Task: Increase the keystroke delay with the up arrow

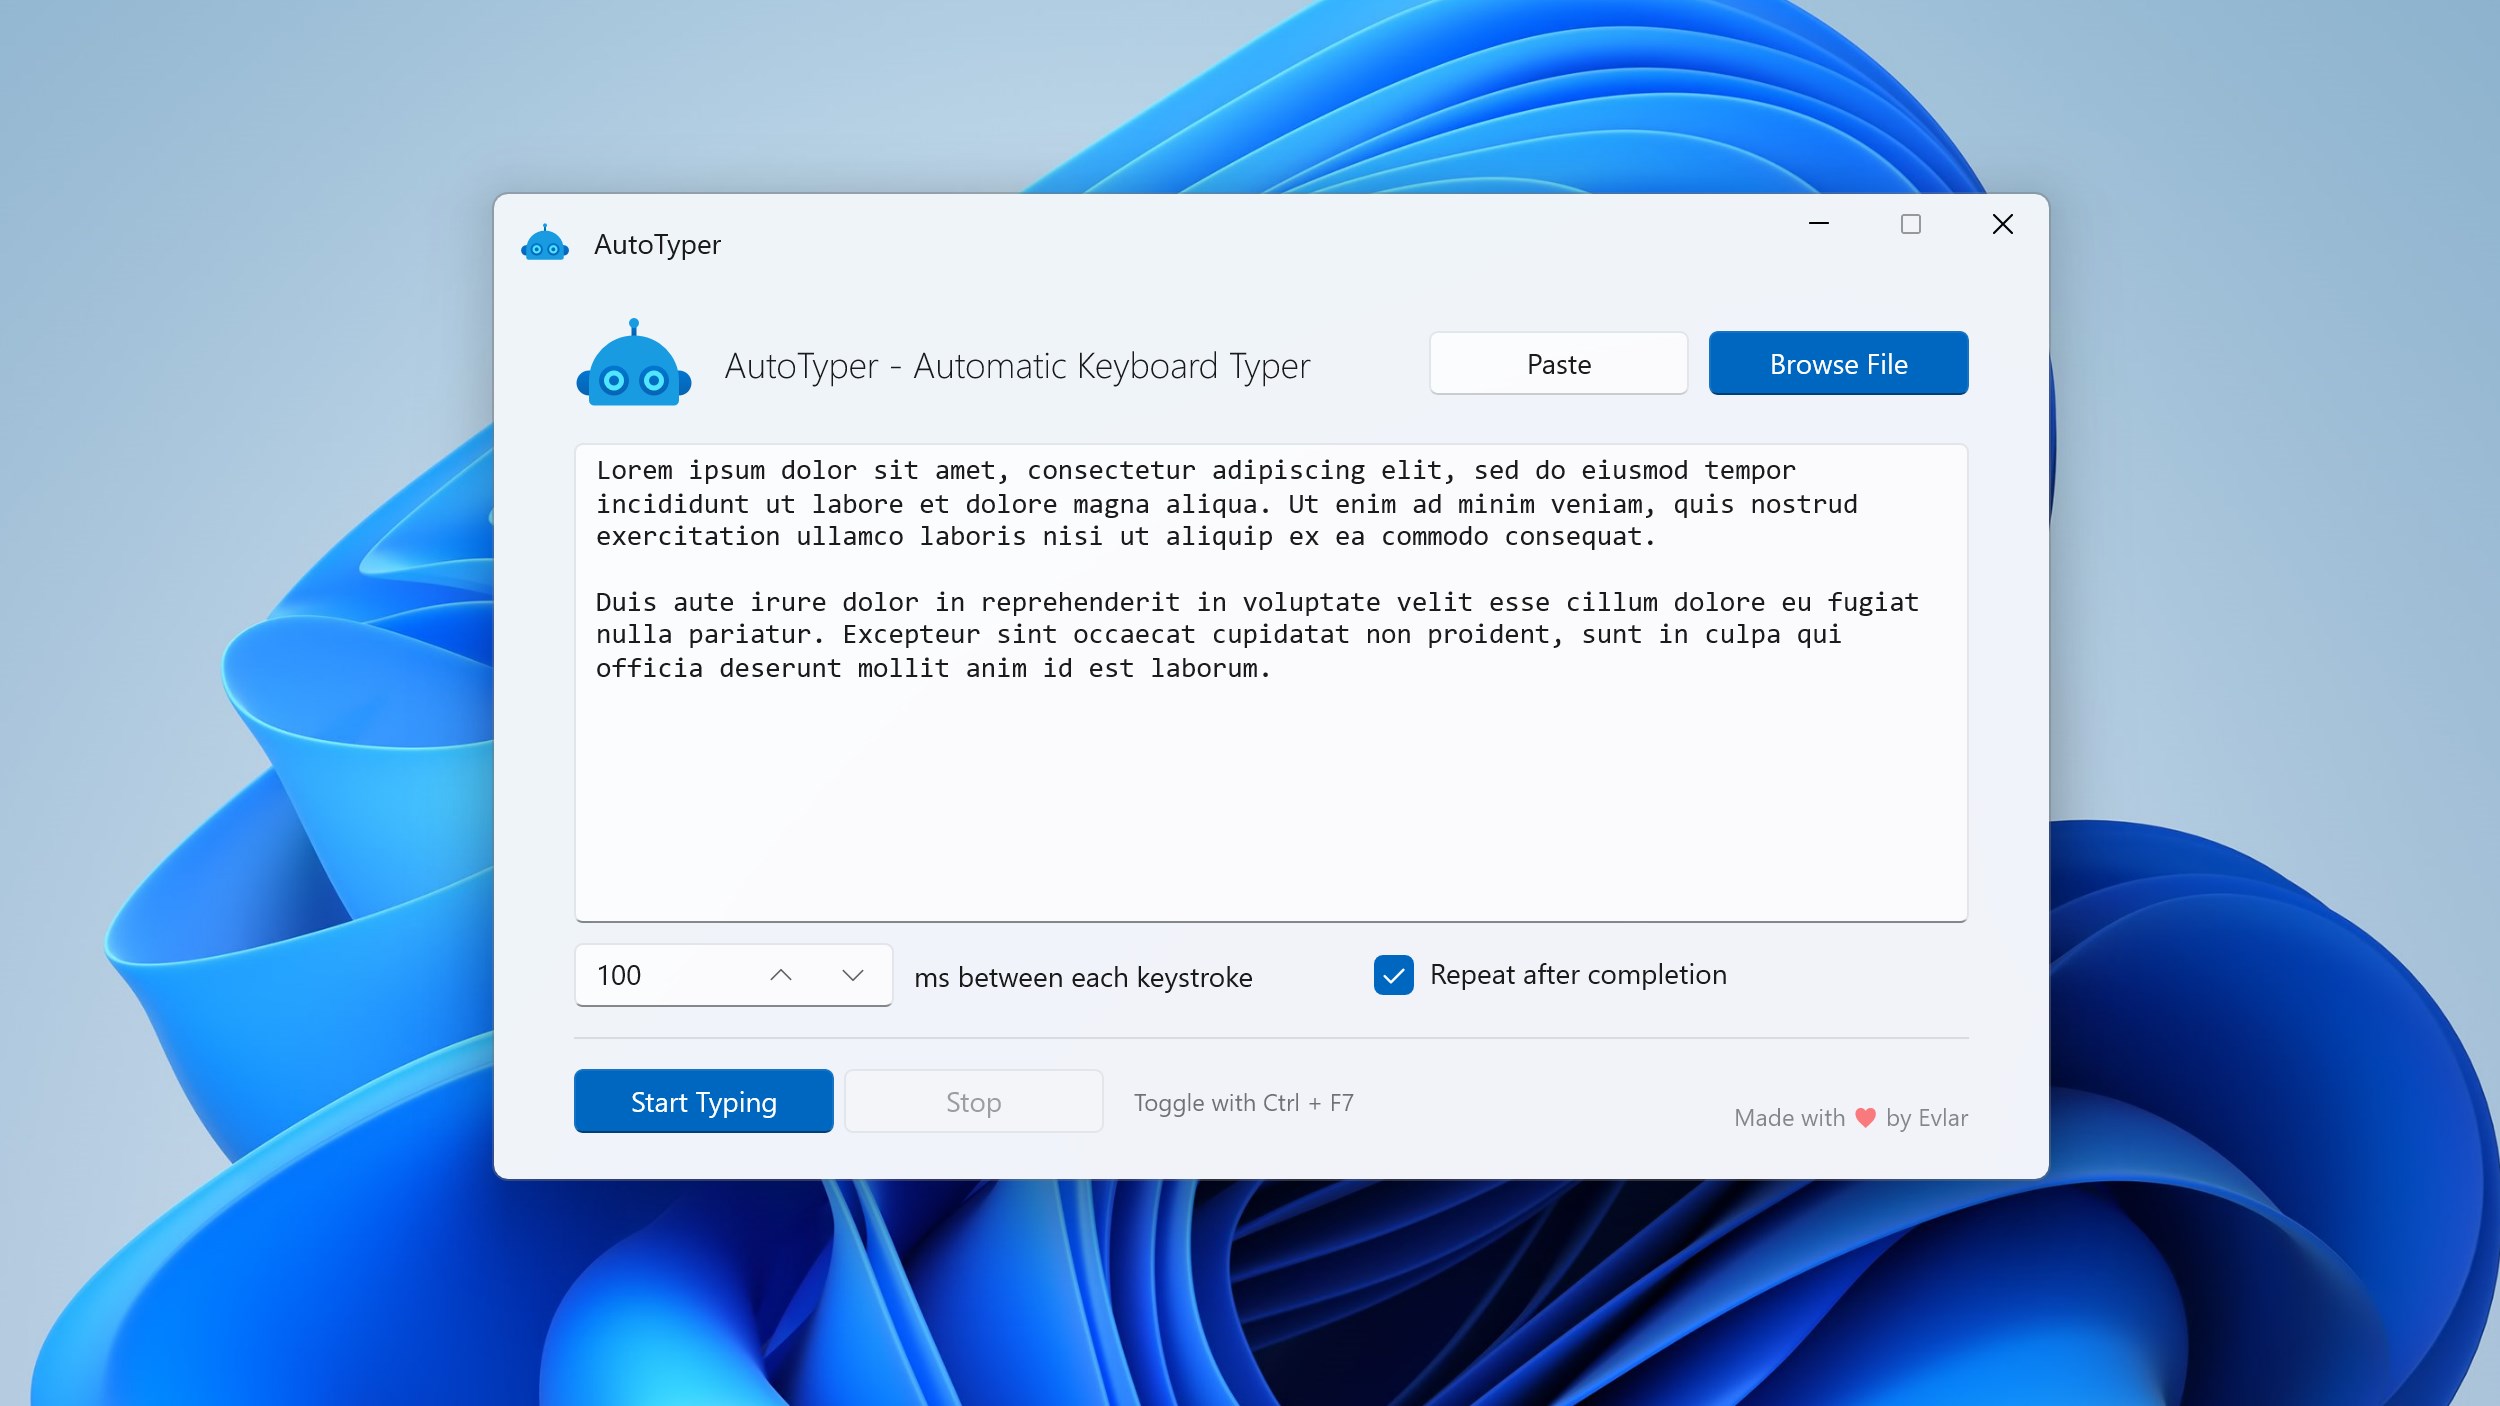Action: [x=781, y=975]
